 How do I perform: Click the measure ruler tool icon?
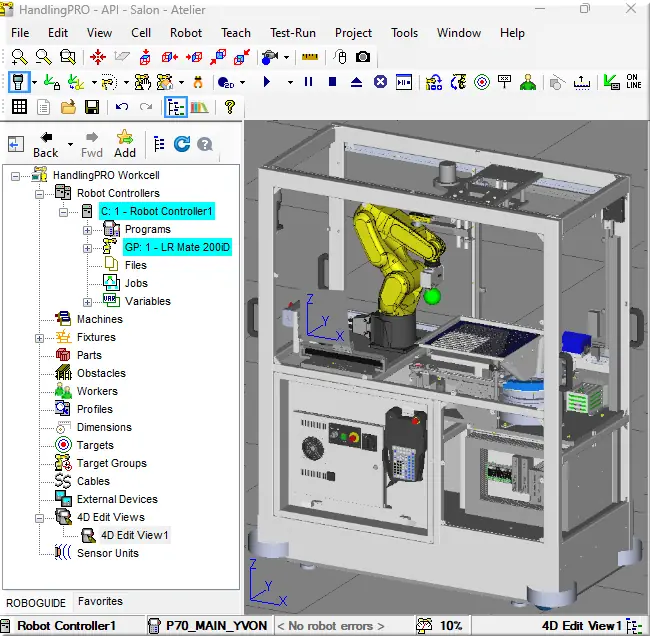[310, 57]
